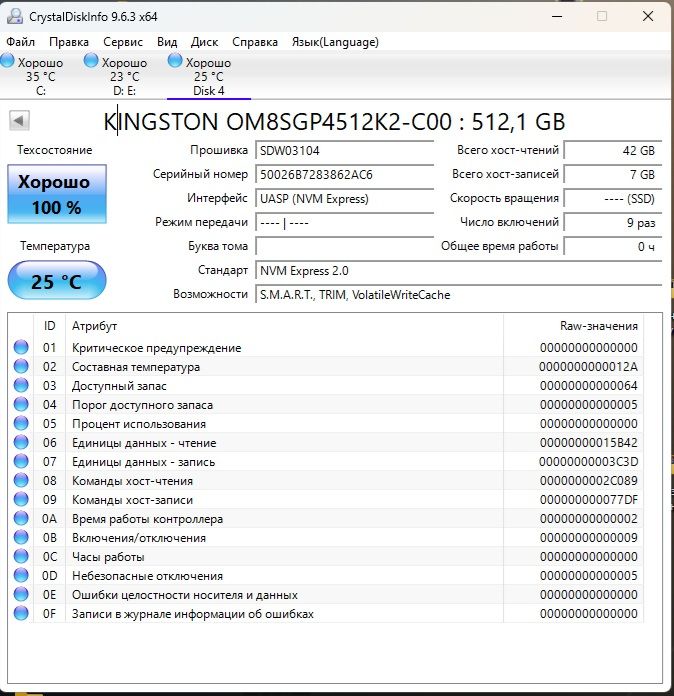674x696 pixels.
Task: Click the blue status orb for D: E: drive
Action: (x=91, y=61)
